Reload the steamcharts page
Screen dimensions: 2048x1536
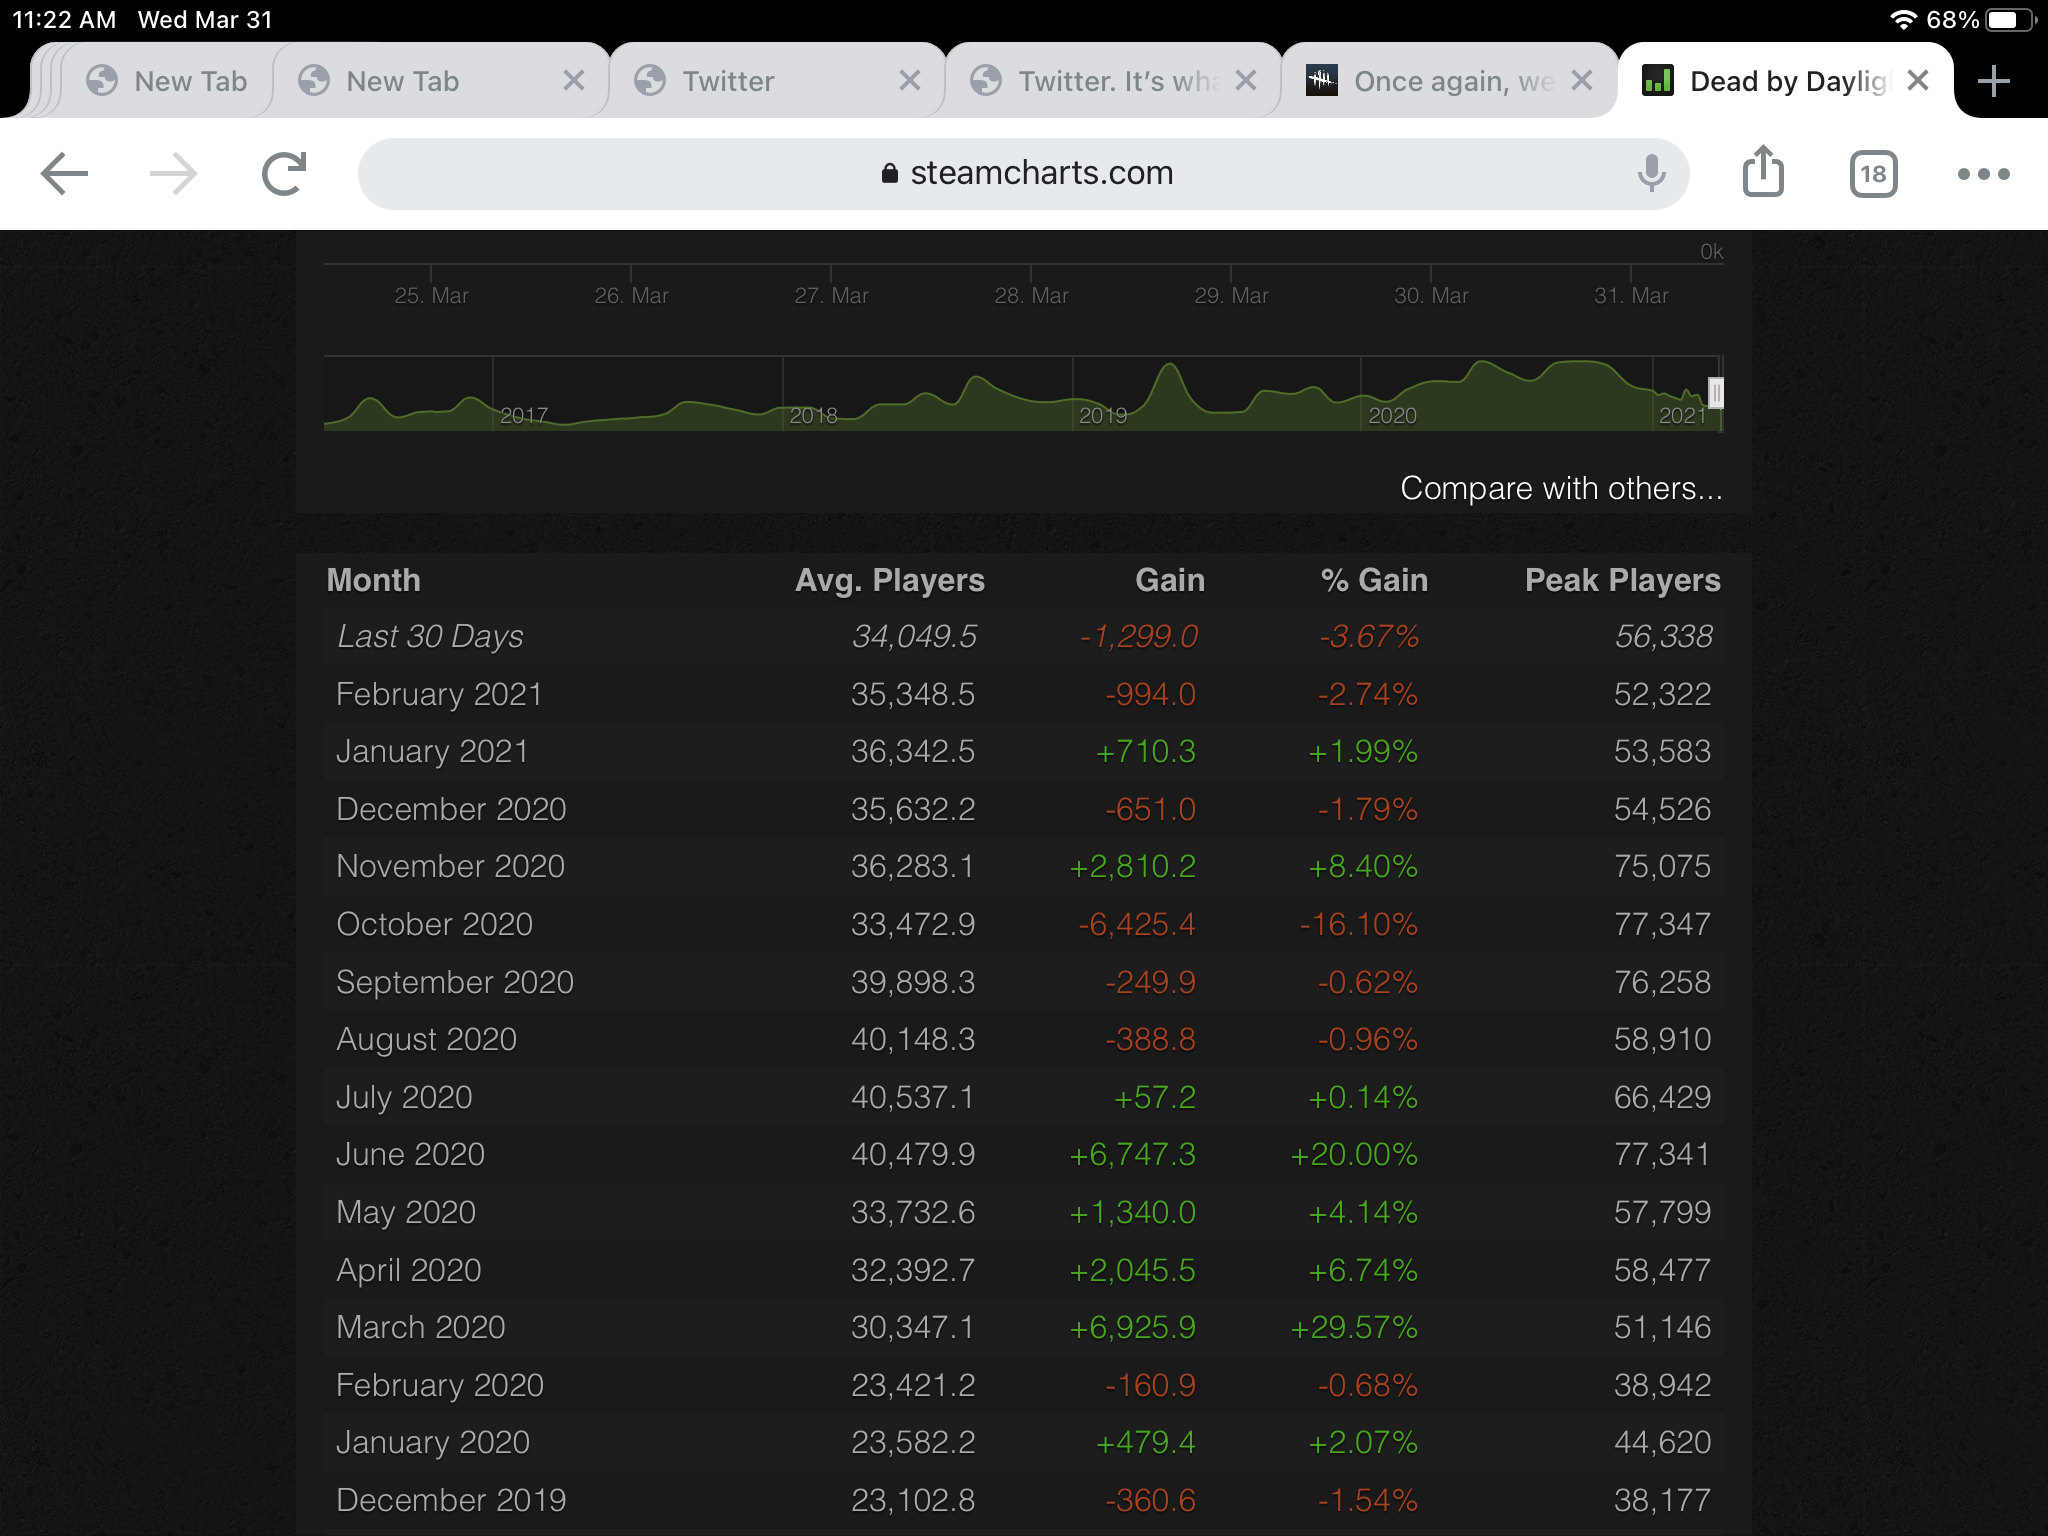(284, 174)
